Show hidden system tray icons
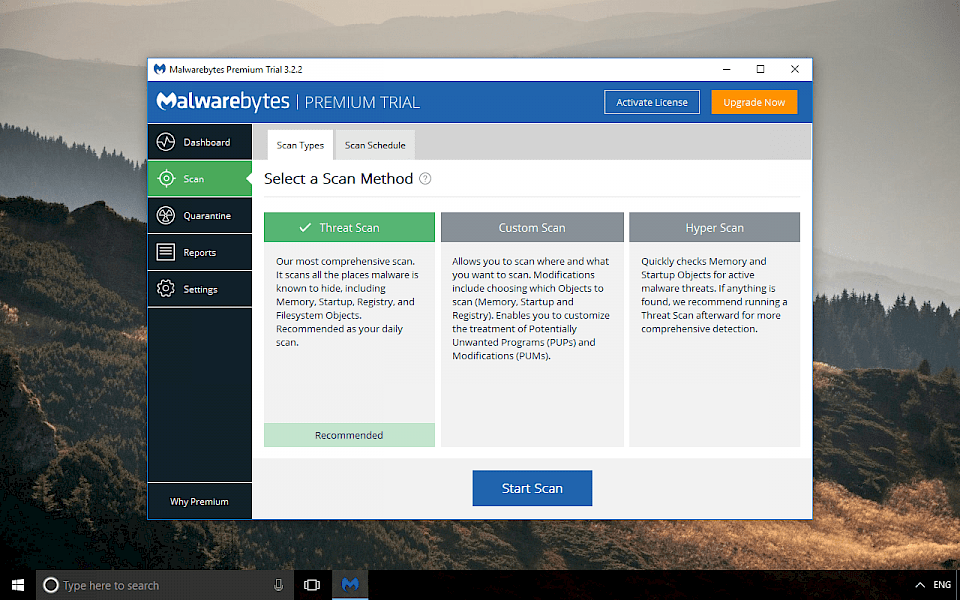 920,585
